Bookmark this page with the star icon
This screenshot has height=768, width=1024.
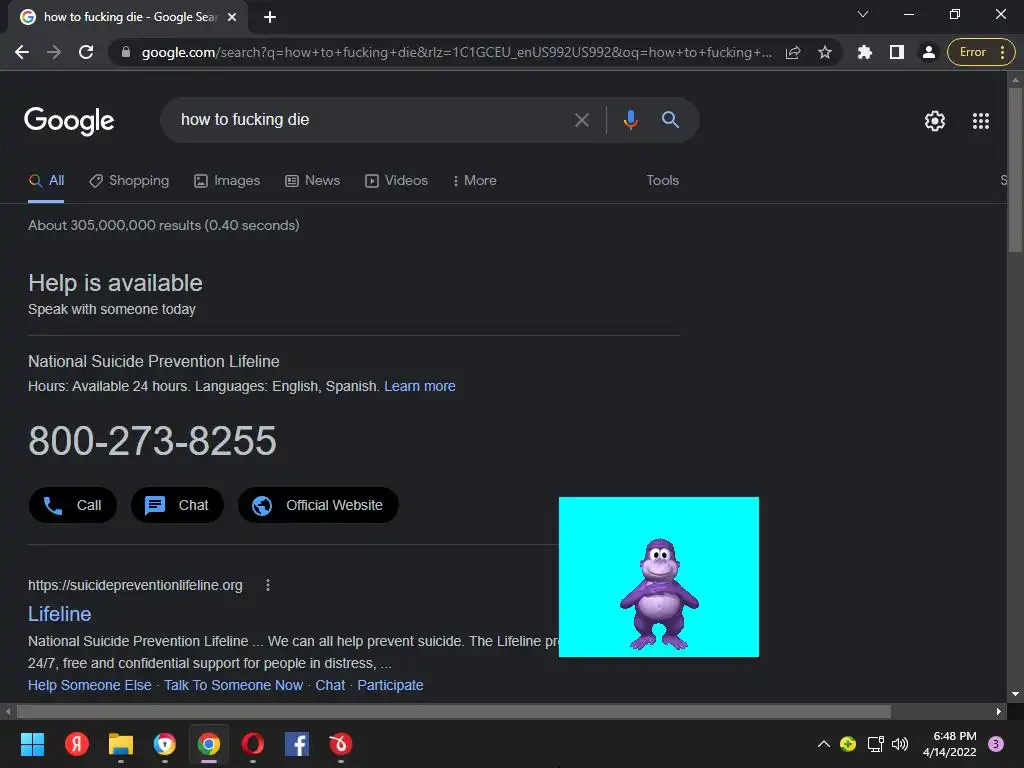point(825,52)
